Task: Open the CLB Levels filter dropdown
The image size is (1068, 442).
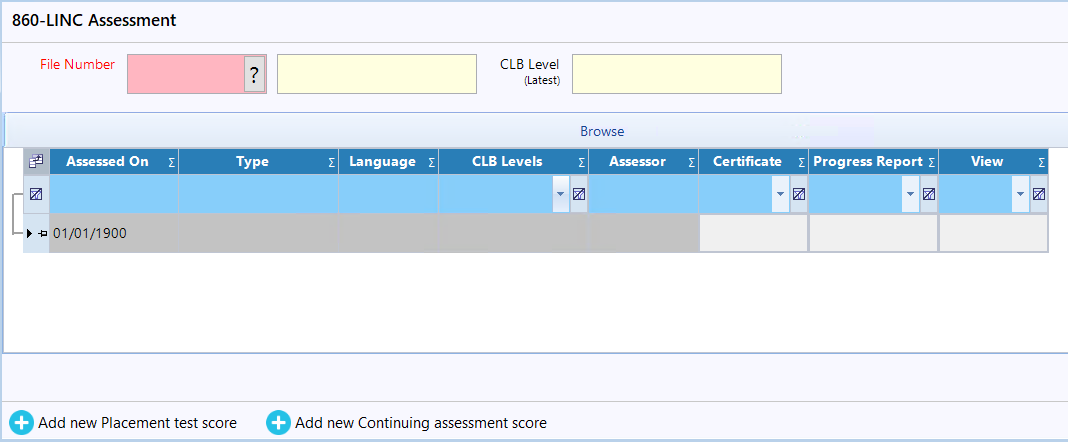Action: (x=561, y=194)
